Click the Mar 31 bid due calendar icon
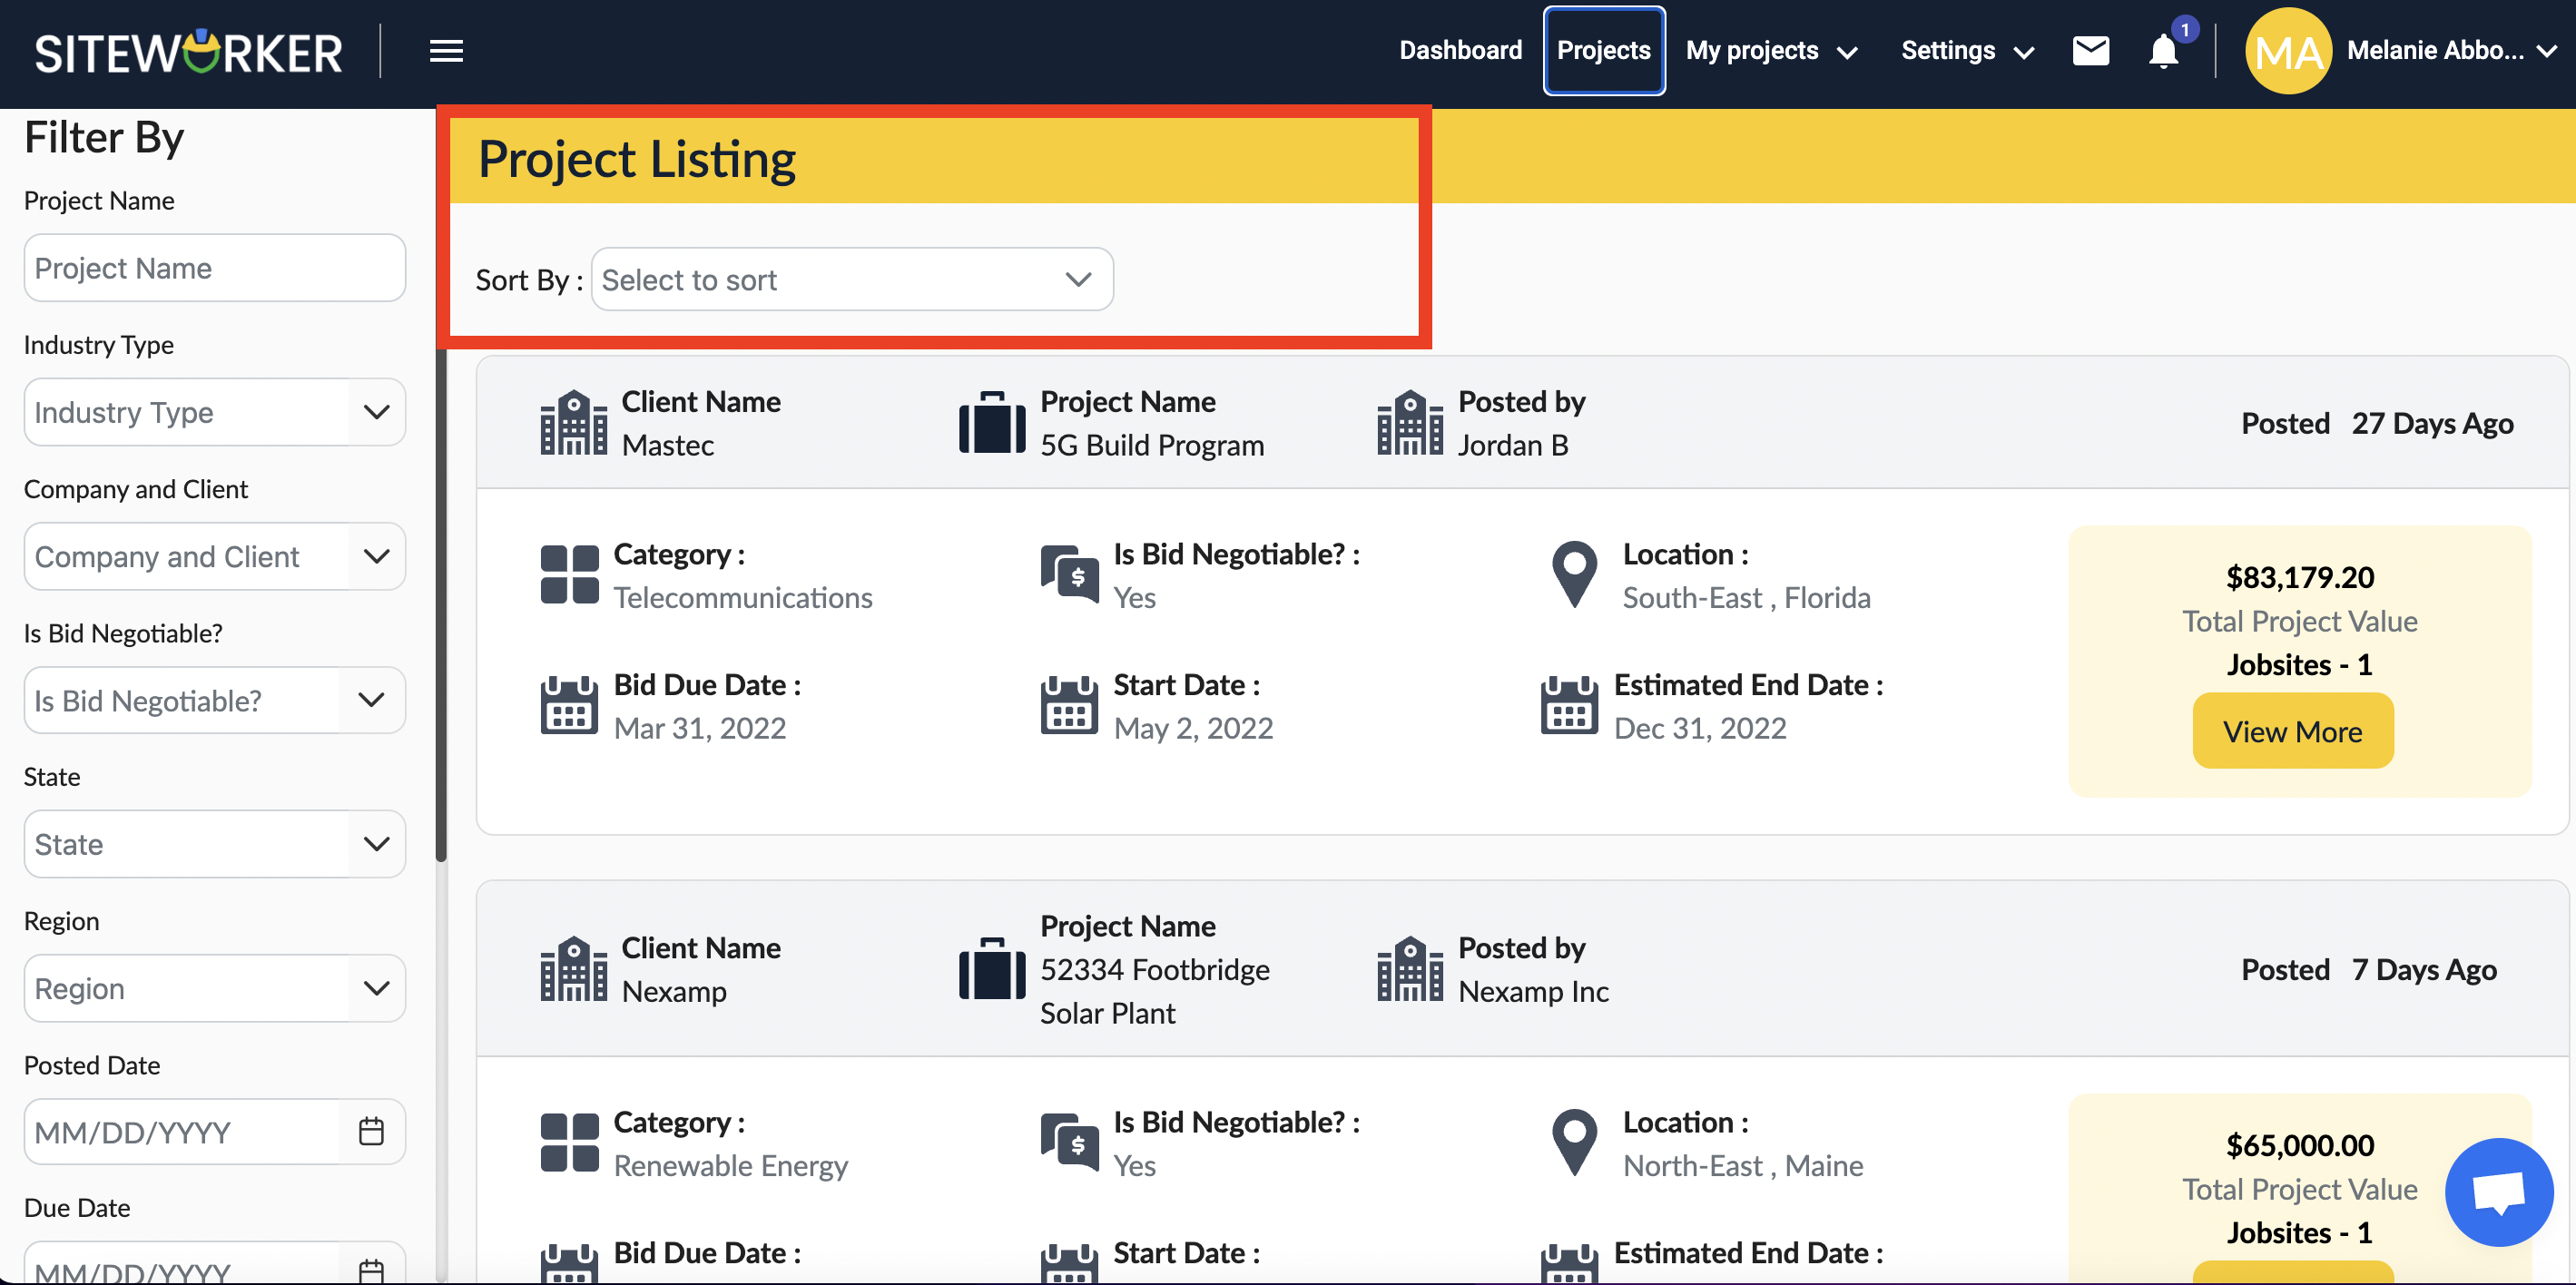2576x1285 pixels. [569, 705]
